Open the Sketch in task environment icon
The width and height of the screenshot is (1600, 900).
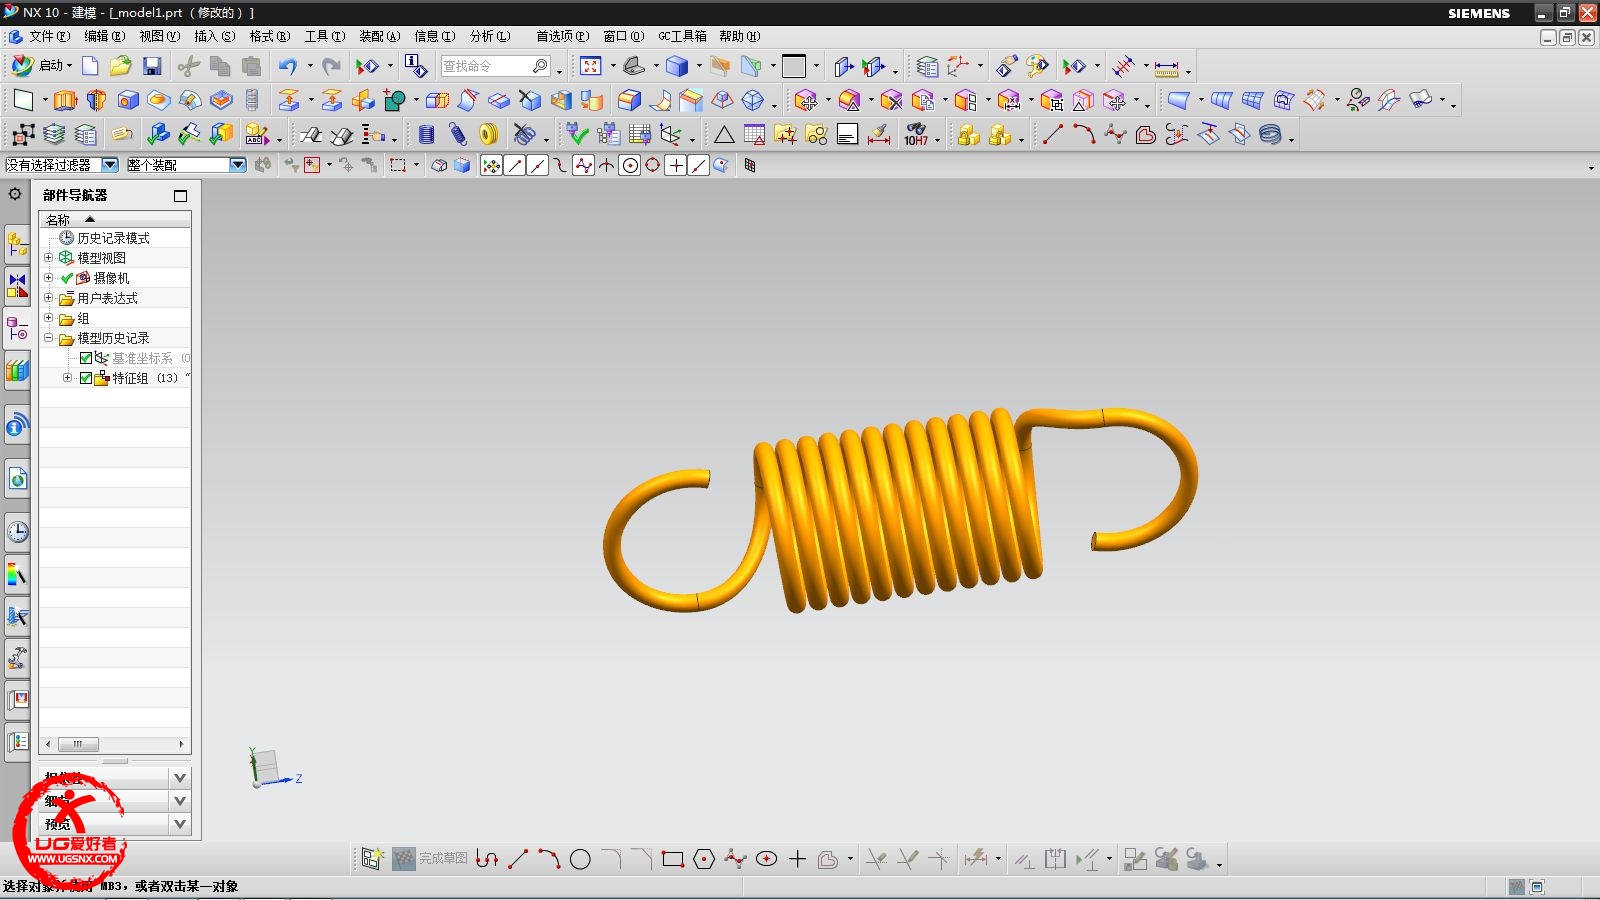(372, 859)
